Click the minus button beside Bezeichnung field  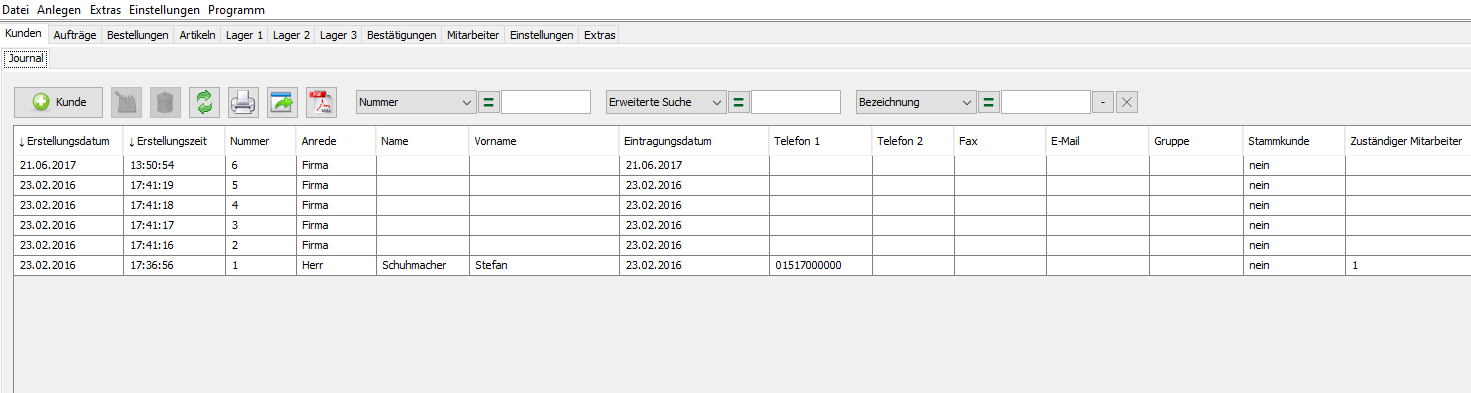[1102, 102]
